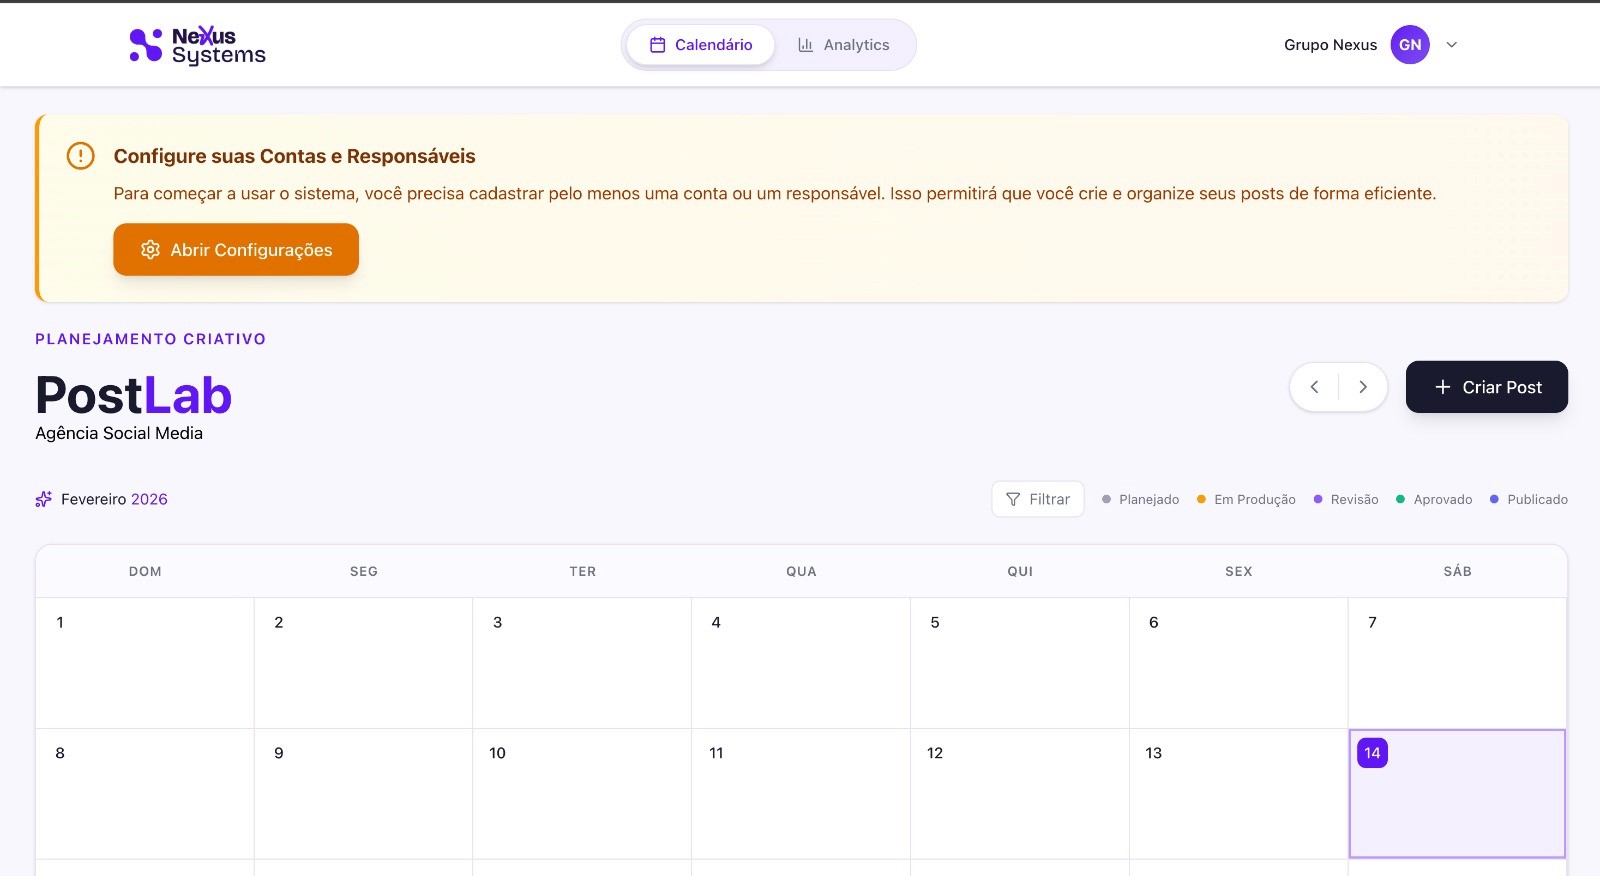Open the Filtrar filter button

(x=1038, y=499)
